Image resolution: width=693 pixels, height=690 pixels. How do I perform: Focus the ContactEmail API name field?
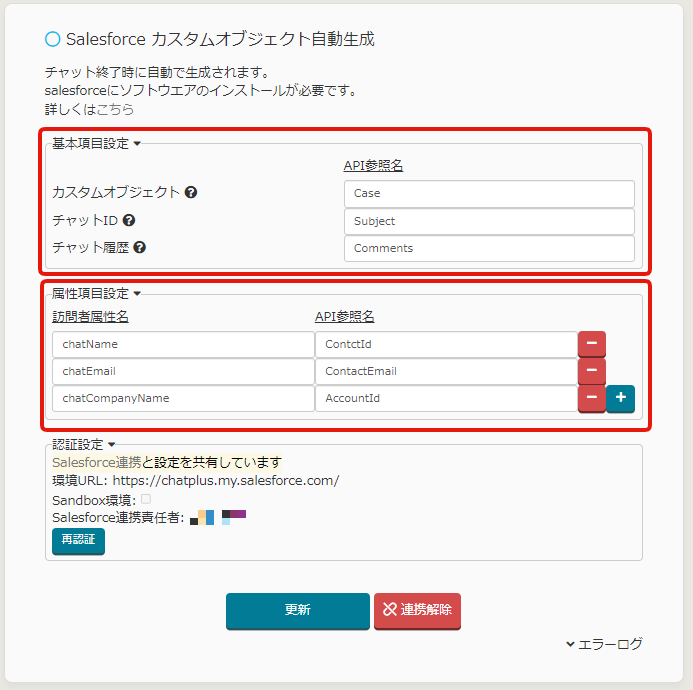pos(446,371)
